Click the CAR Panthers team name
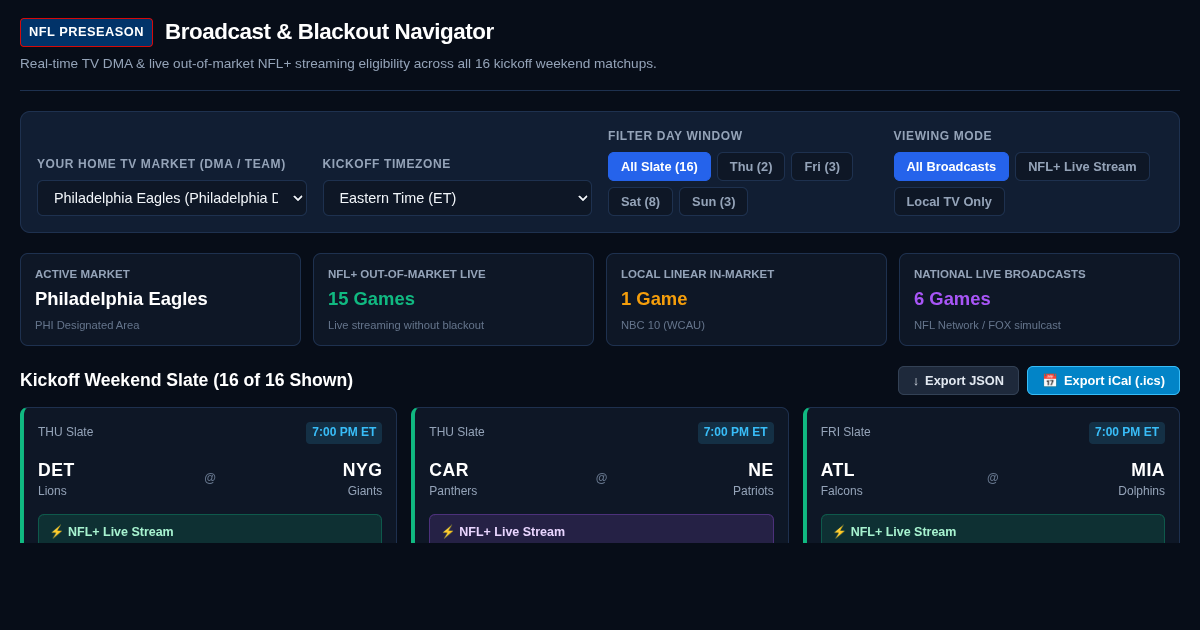This screenshot has width=1200, height=630. (x=453, y=479)
